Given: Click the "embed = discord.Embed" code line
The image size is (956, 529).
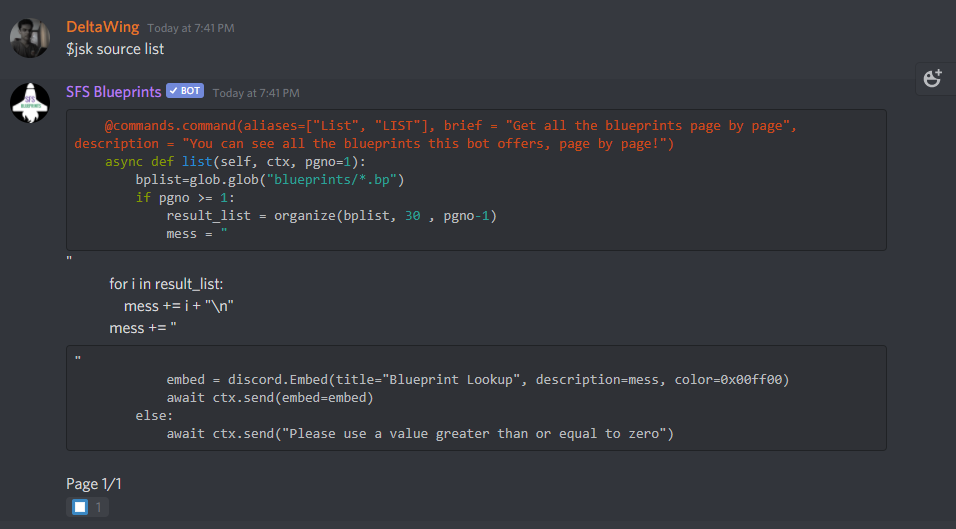Looking at the screenshot, I should click(x=478, y=380).
